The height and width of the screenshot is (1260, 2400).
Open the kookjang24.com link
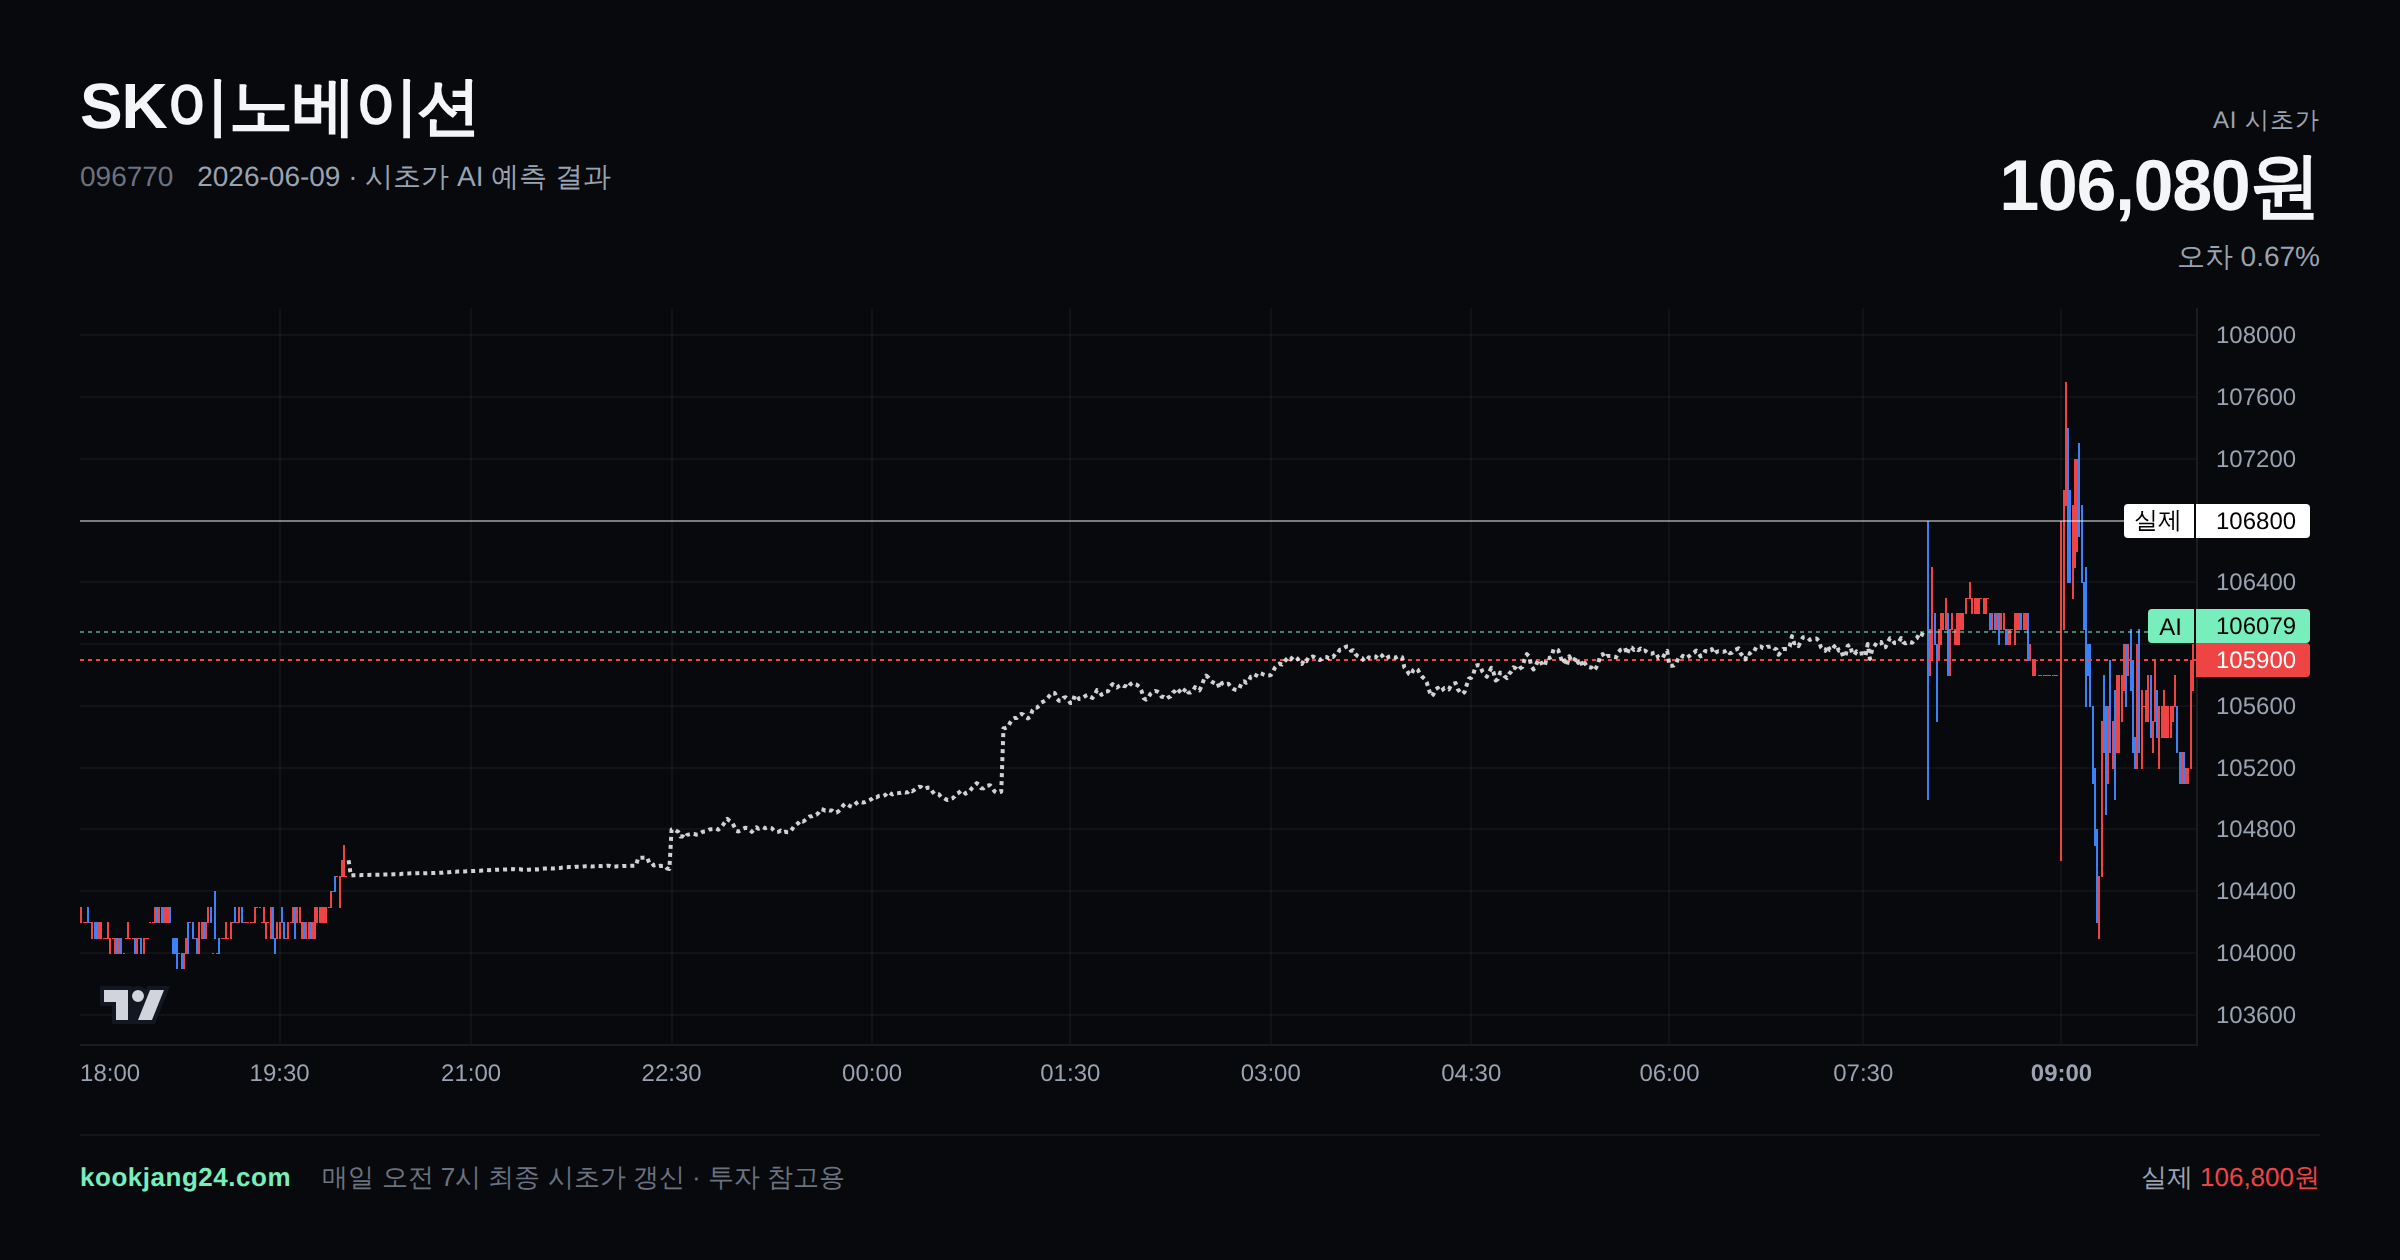click(x=185, y=1177)
